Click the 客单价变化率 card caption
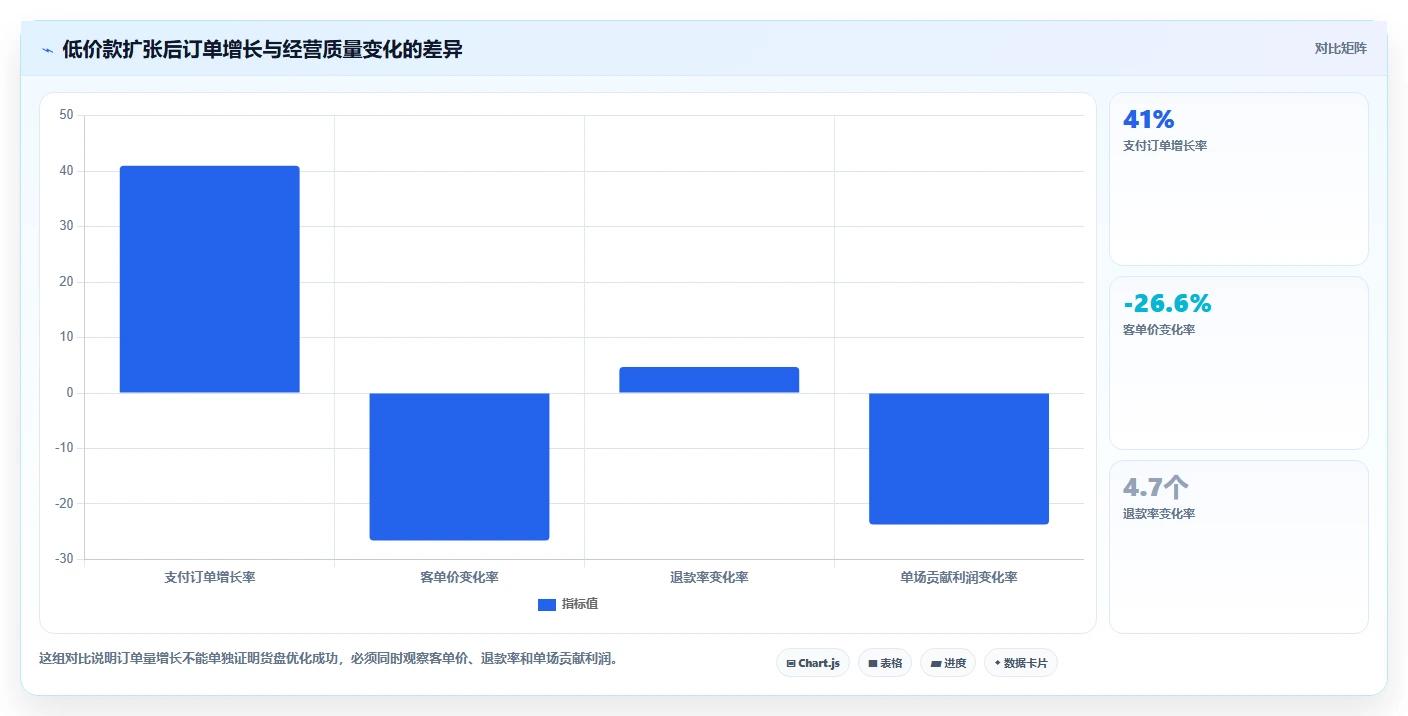This screenshot has height=716, width=1408. point(1159,330)
